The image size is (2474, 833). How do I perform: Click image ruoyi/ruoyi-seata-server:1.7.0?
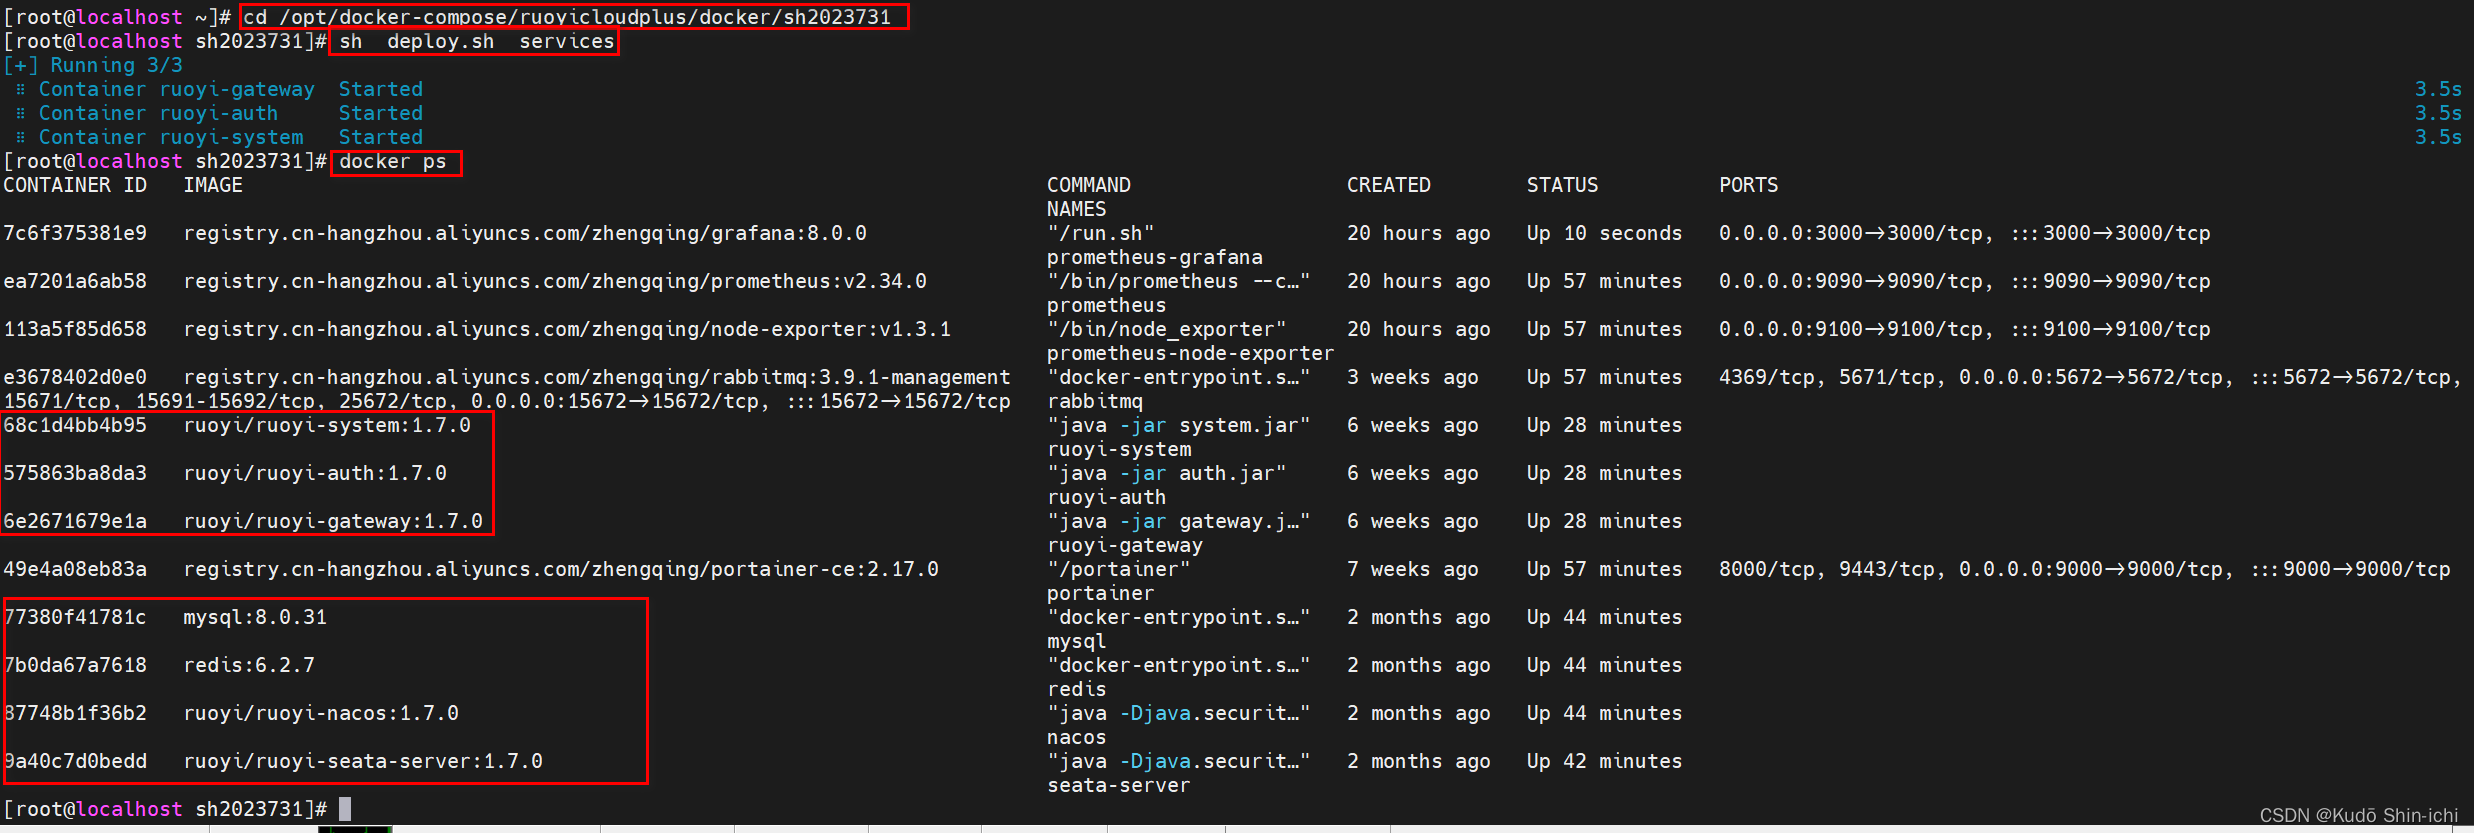[x=363, y=761]
